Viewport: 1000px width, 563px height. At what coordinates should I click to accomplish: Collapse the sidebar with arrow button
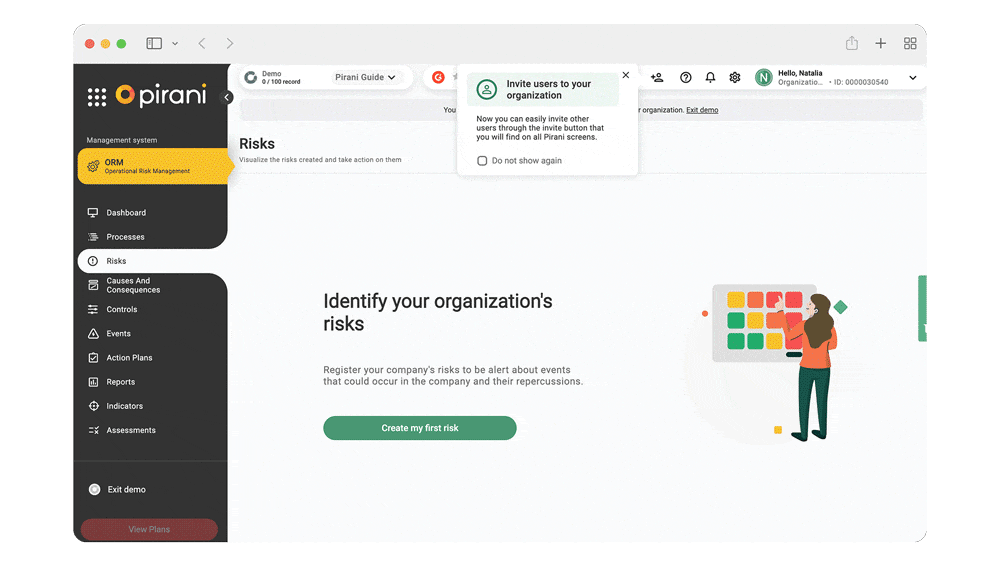tap(227, 97)
